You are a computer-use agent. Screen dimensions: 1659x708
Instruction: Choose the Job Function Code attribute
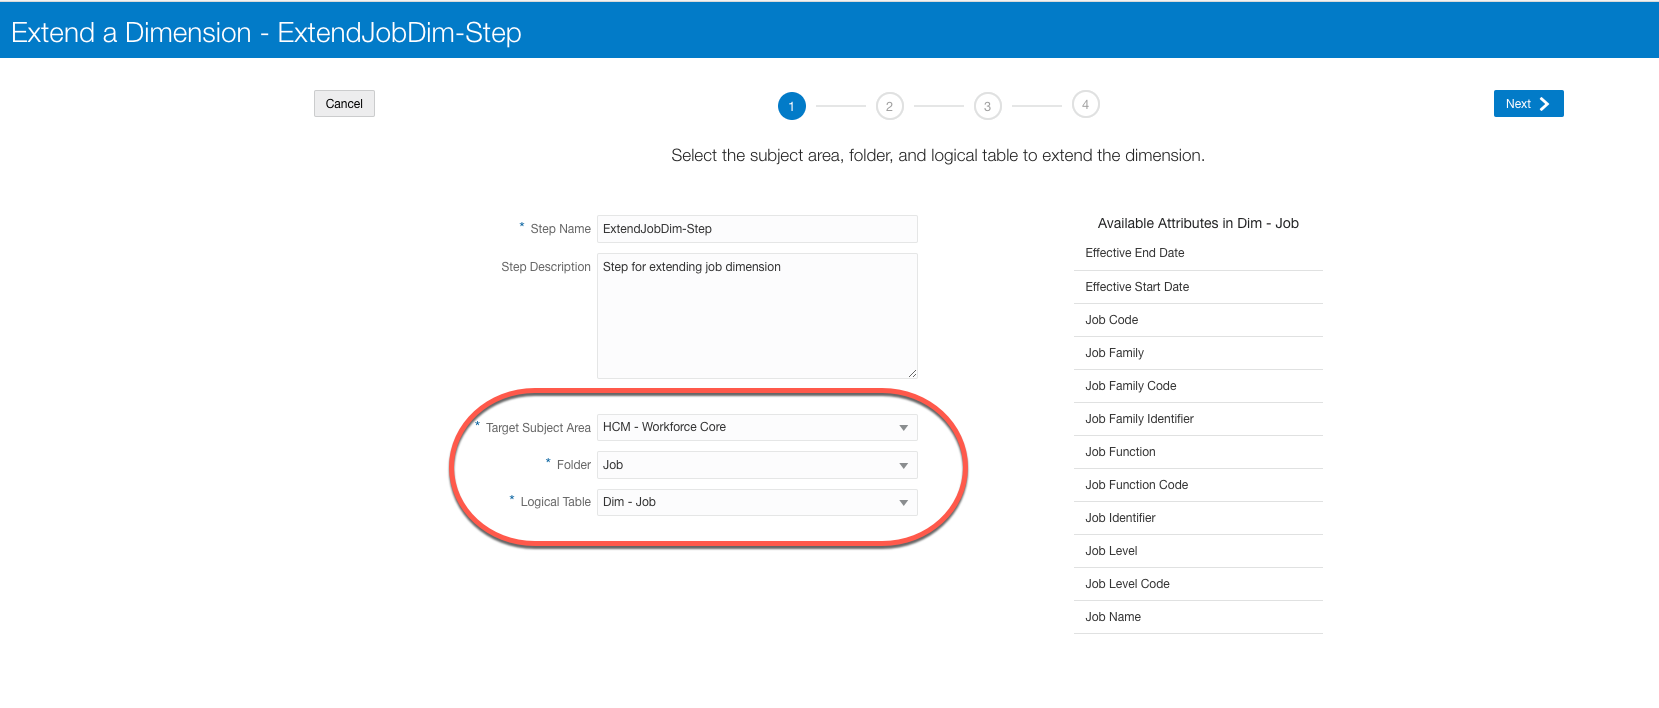(x=1137, y=485)
